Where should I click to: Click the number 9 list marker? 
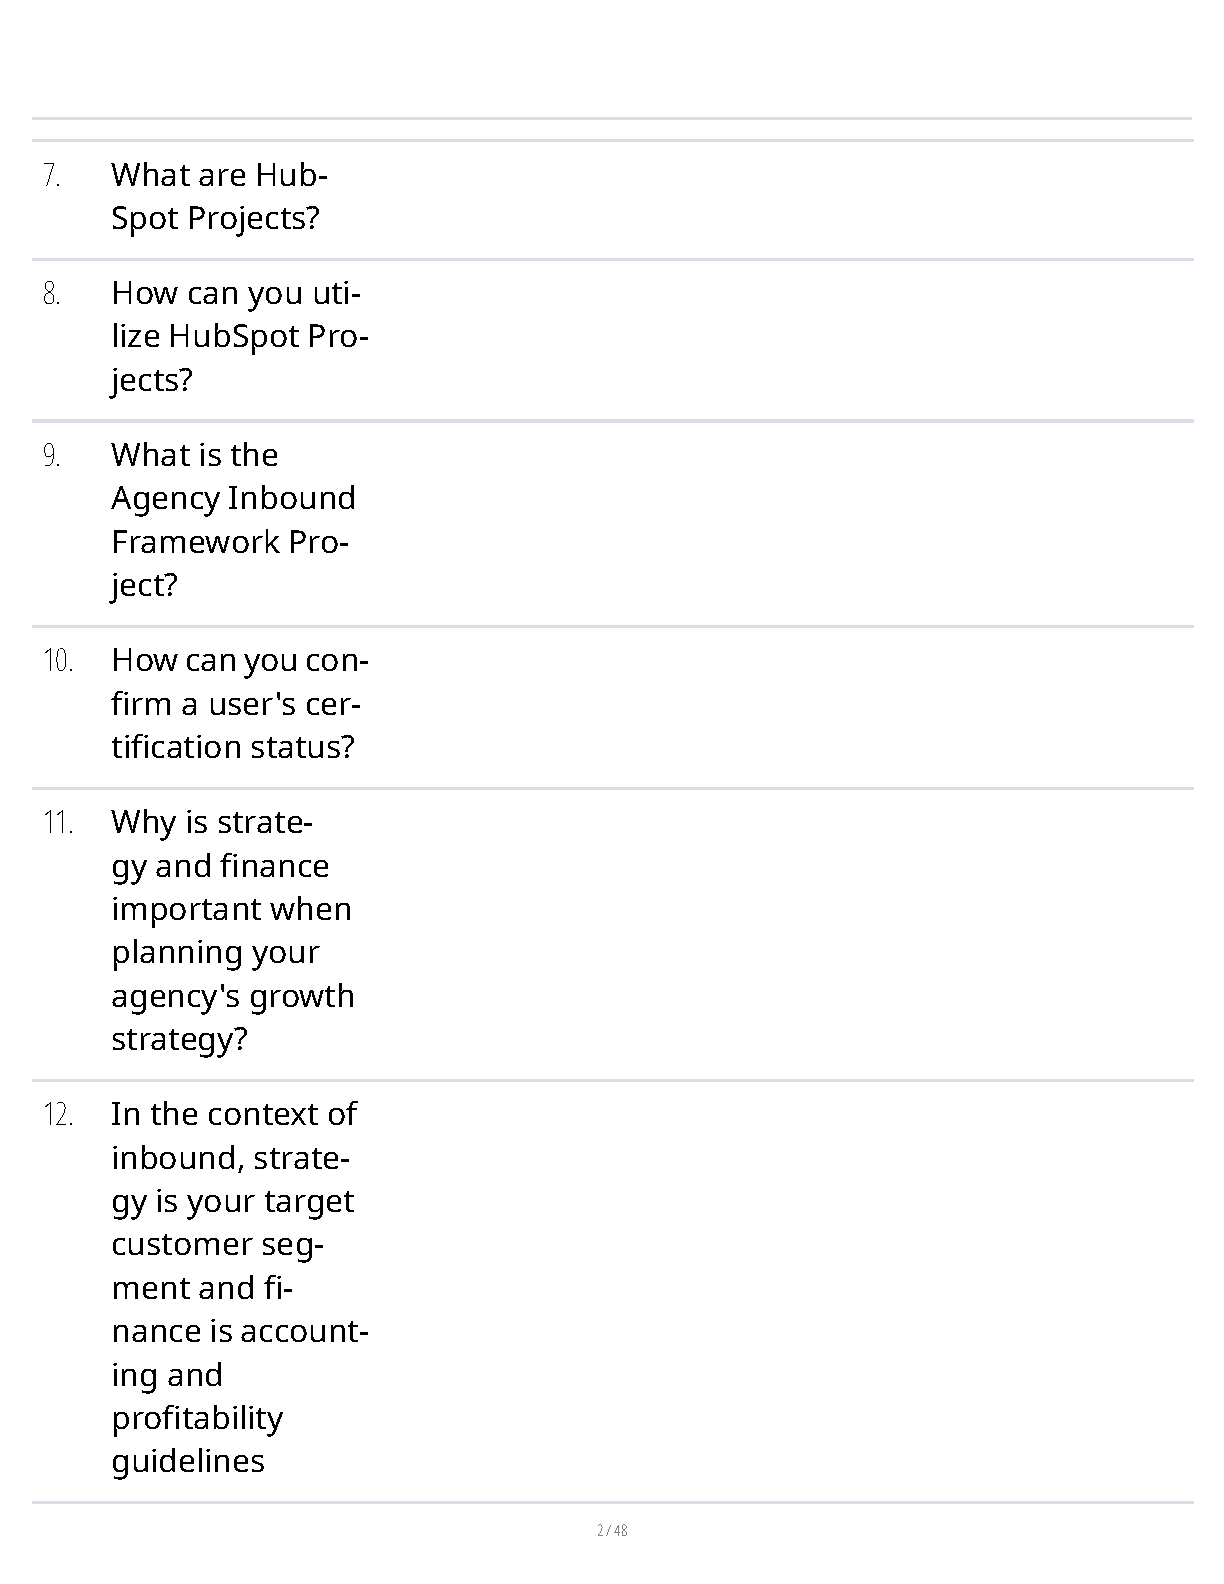51,456
